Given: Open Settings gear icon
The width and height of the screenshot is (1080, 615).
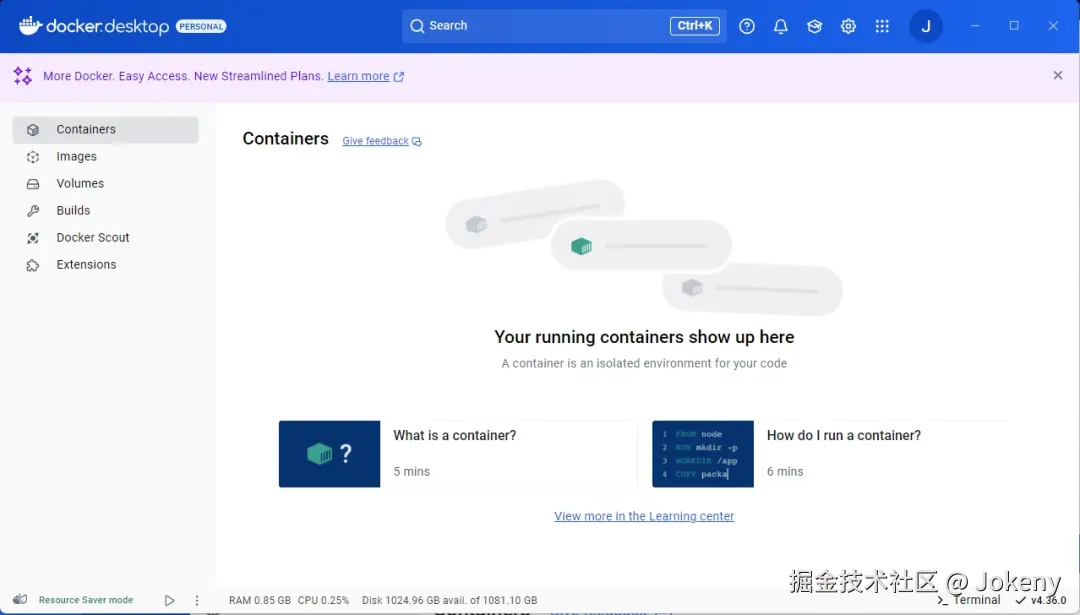Looking at the screenshot, I should 848,26.
